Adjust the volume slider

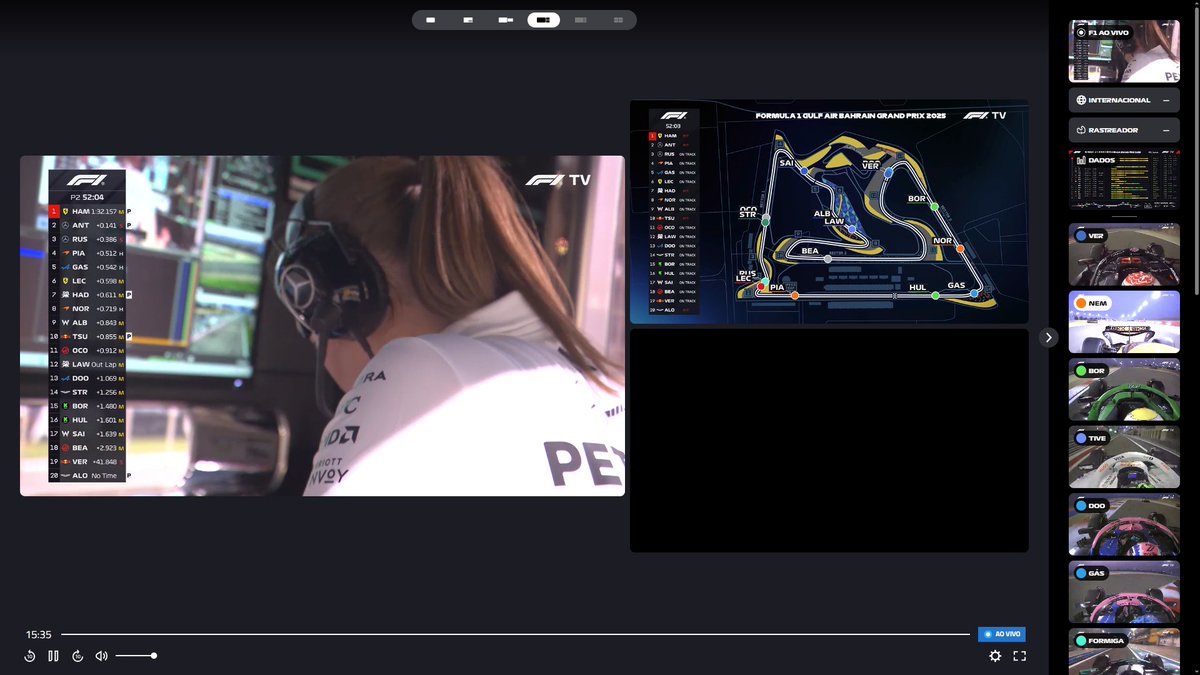135,656
